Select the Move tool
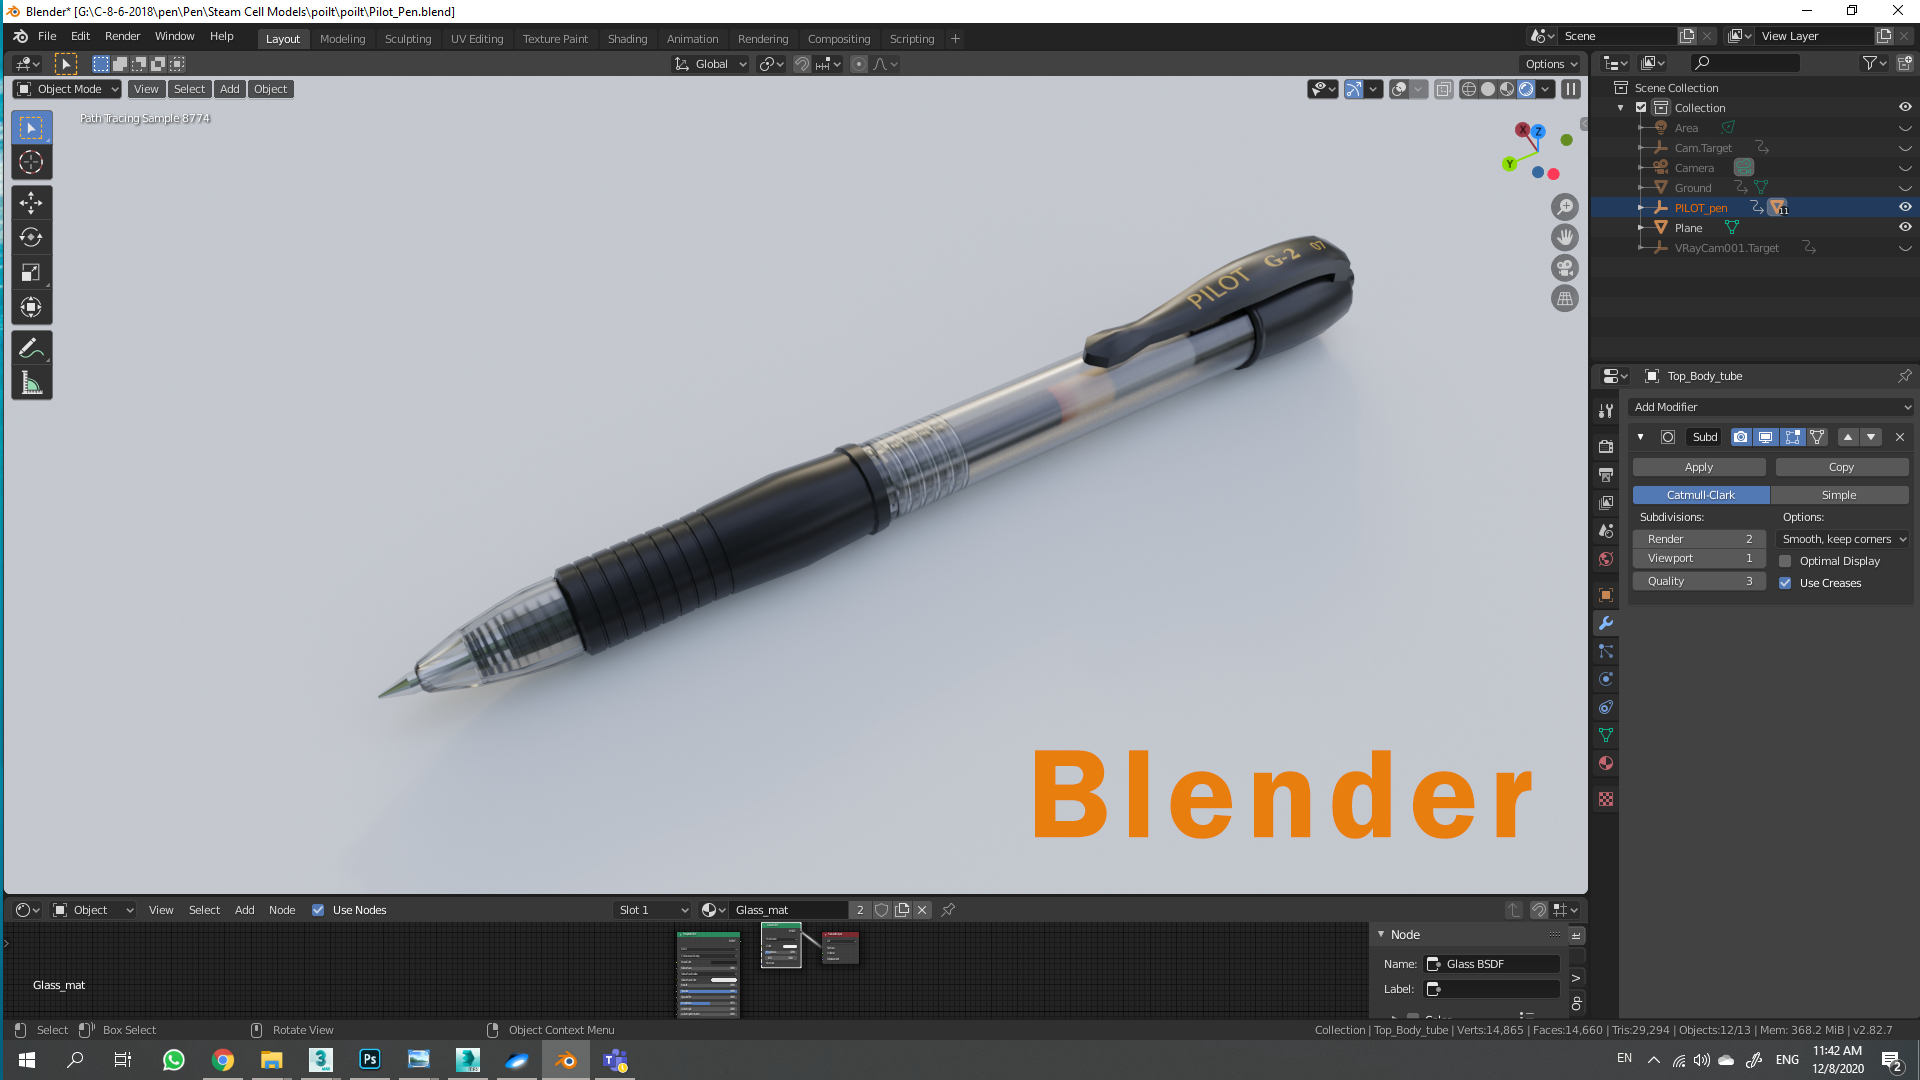 (x=31, y=203)
